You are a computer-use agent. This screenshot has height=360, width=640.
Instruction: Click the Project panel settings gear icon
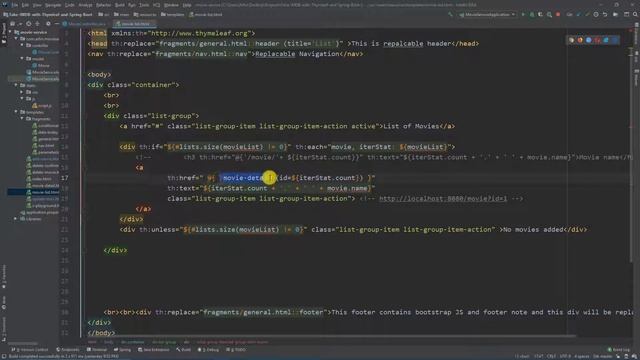48,24
